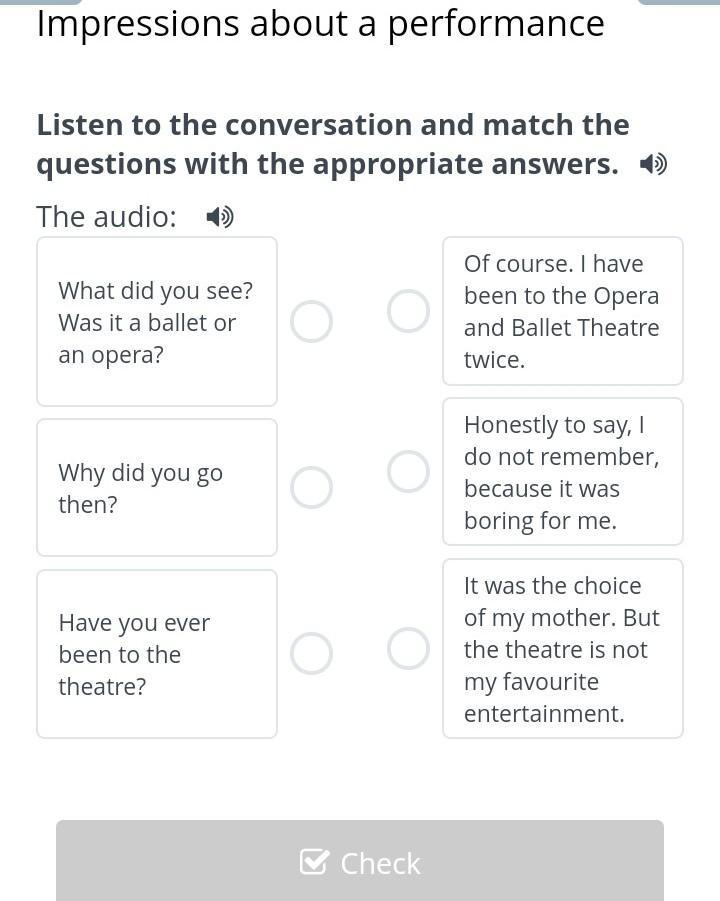The image size is (720, 901).
Task: Play the speaker icon beside 'The audio:'
Action: [x=220, y=217]
